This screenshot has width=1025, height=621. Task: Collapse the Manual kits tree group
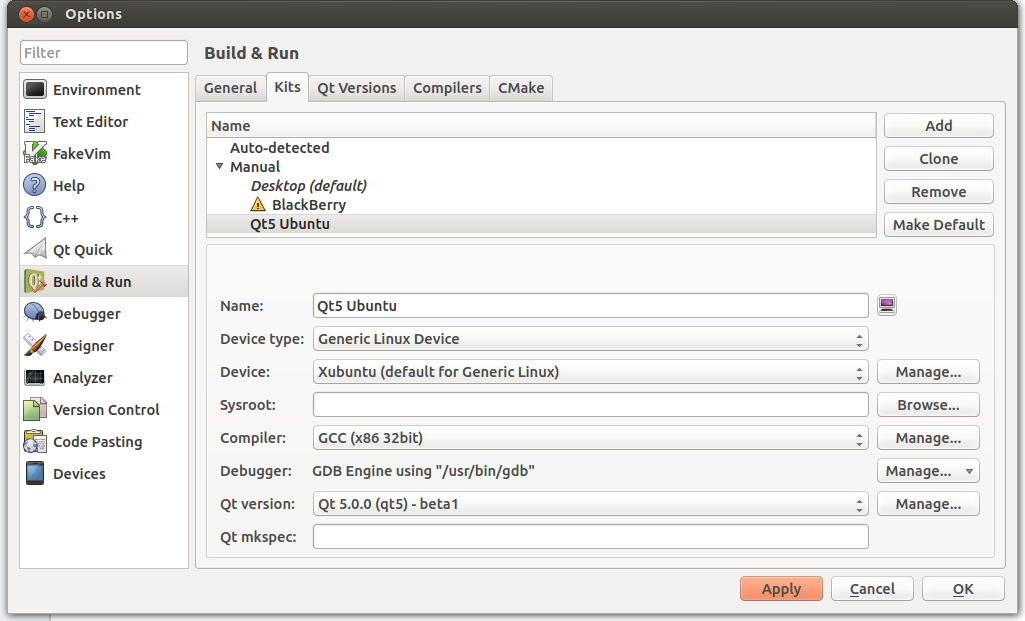[x=220, y=167]
